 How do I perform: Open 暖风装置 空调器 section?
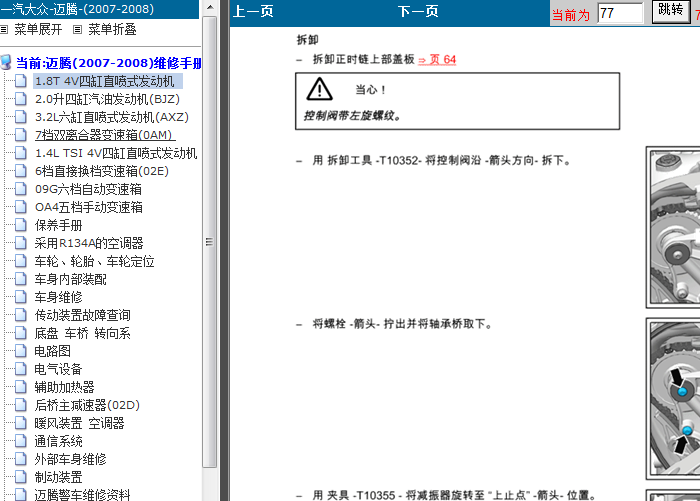(x=79, y=423)
